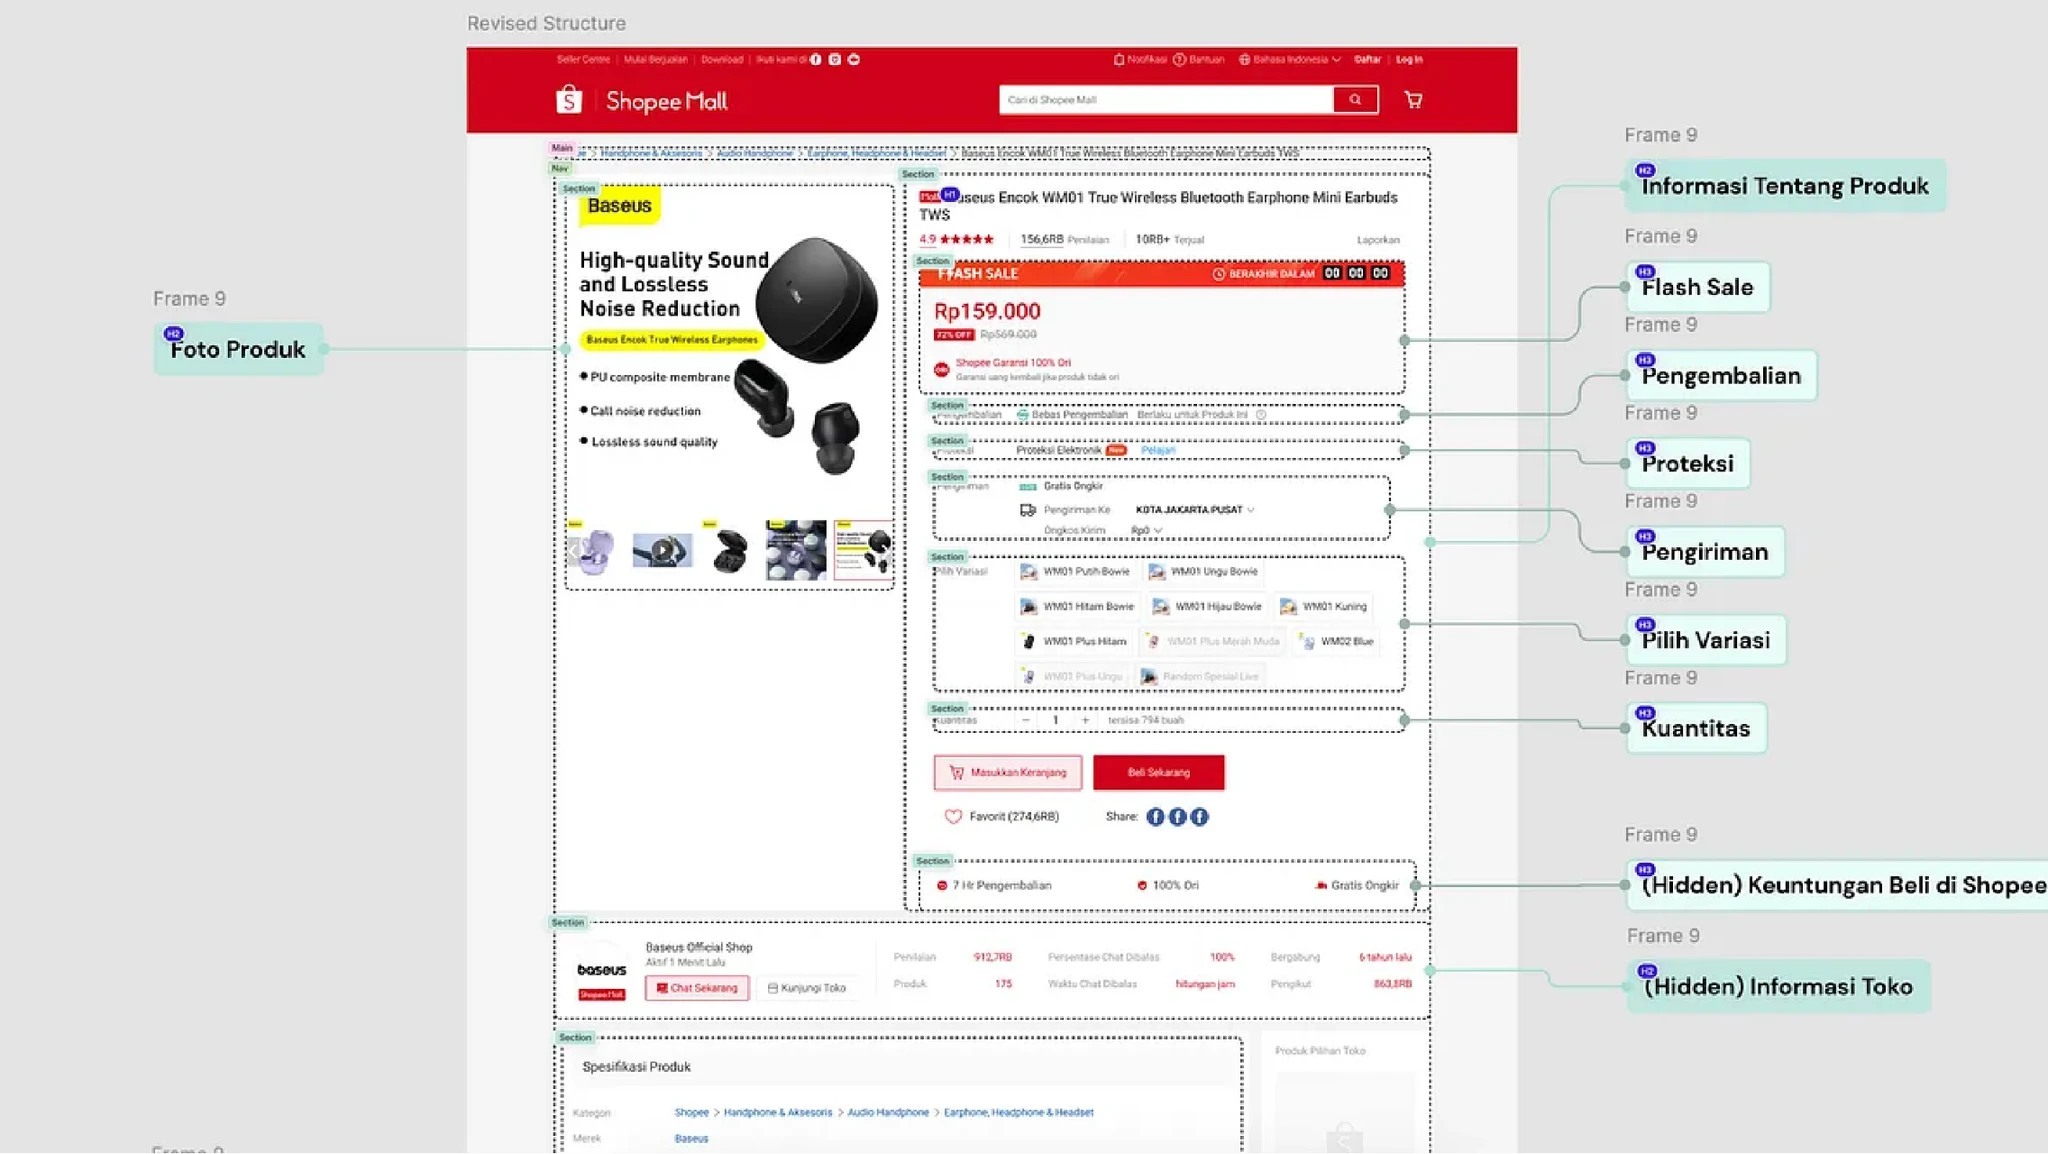Image resolution: width=2048 pixels, height=1154 pixels.
Task: Play the video thumbnail
Action: (x=662, y=550)
